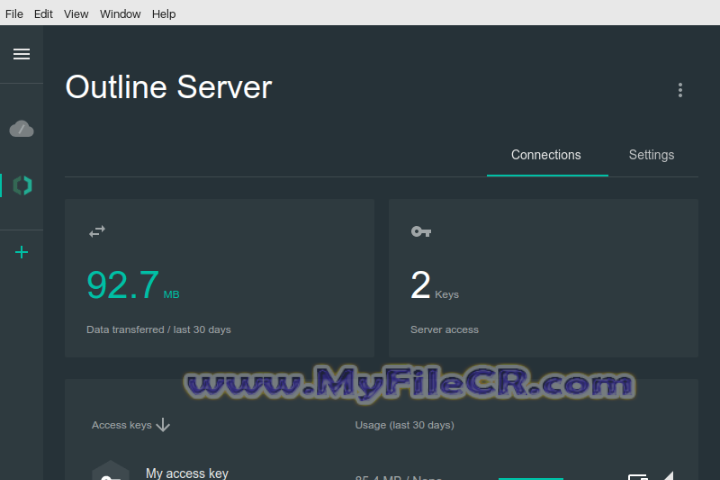The height and width of the screenshot is (480, 720).
Task: Switch to the Settings tab
Action: 651,155
